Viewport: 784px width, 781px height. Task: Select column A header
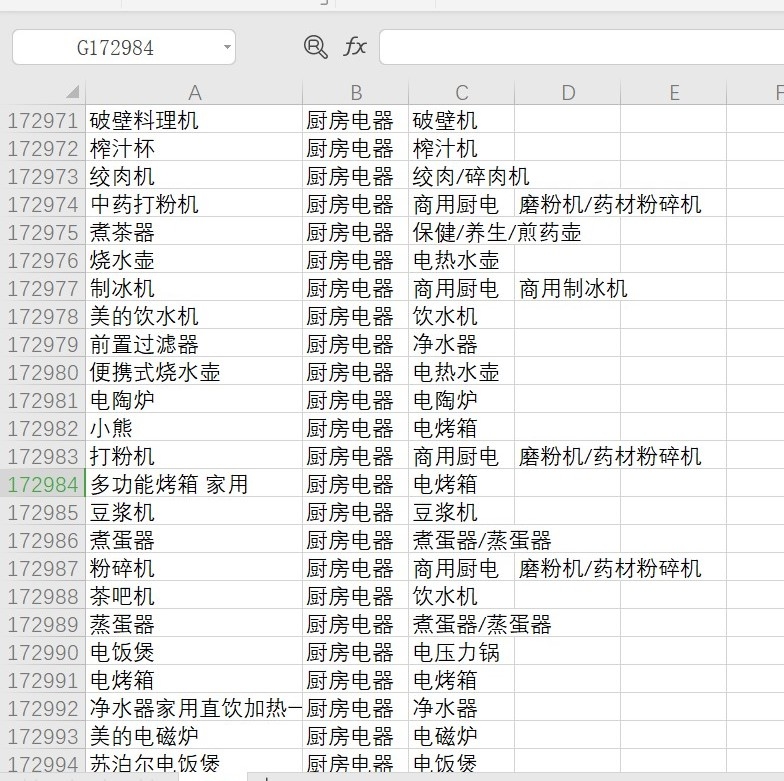point(194,92)
